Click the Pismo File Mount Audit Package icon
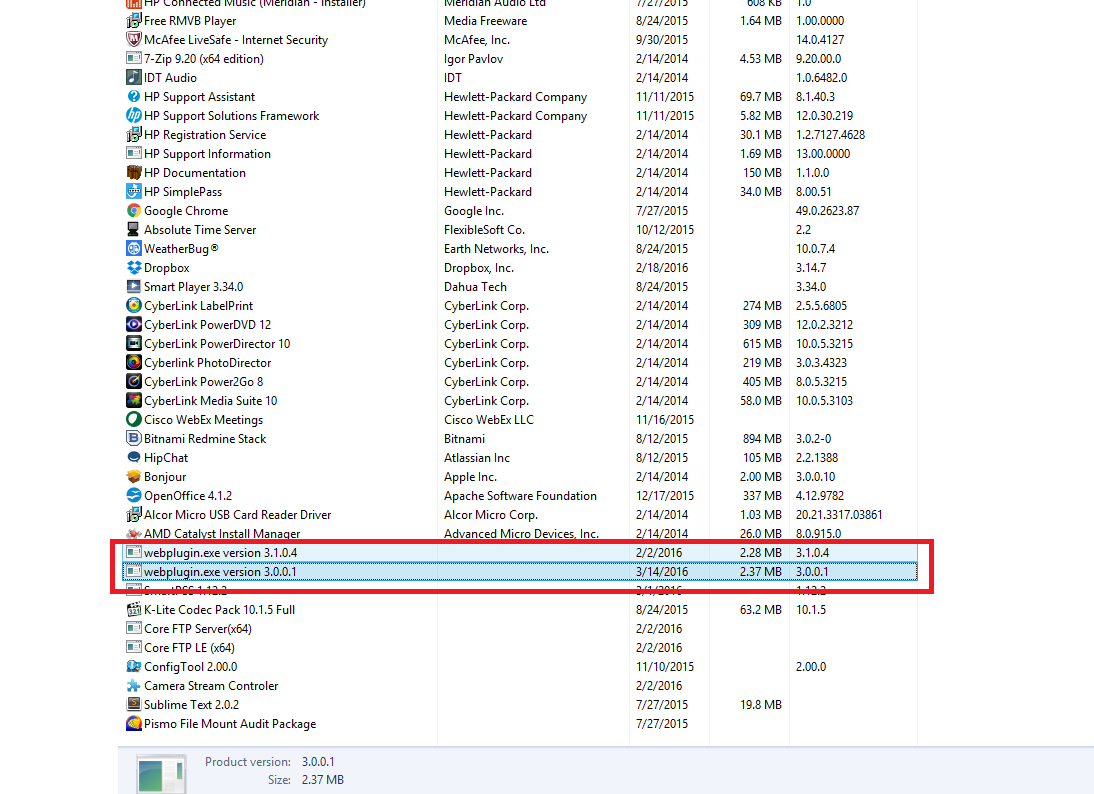Viewport: 1094px width, 794px height. [133, 724]
